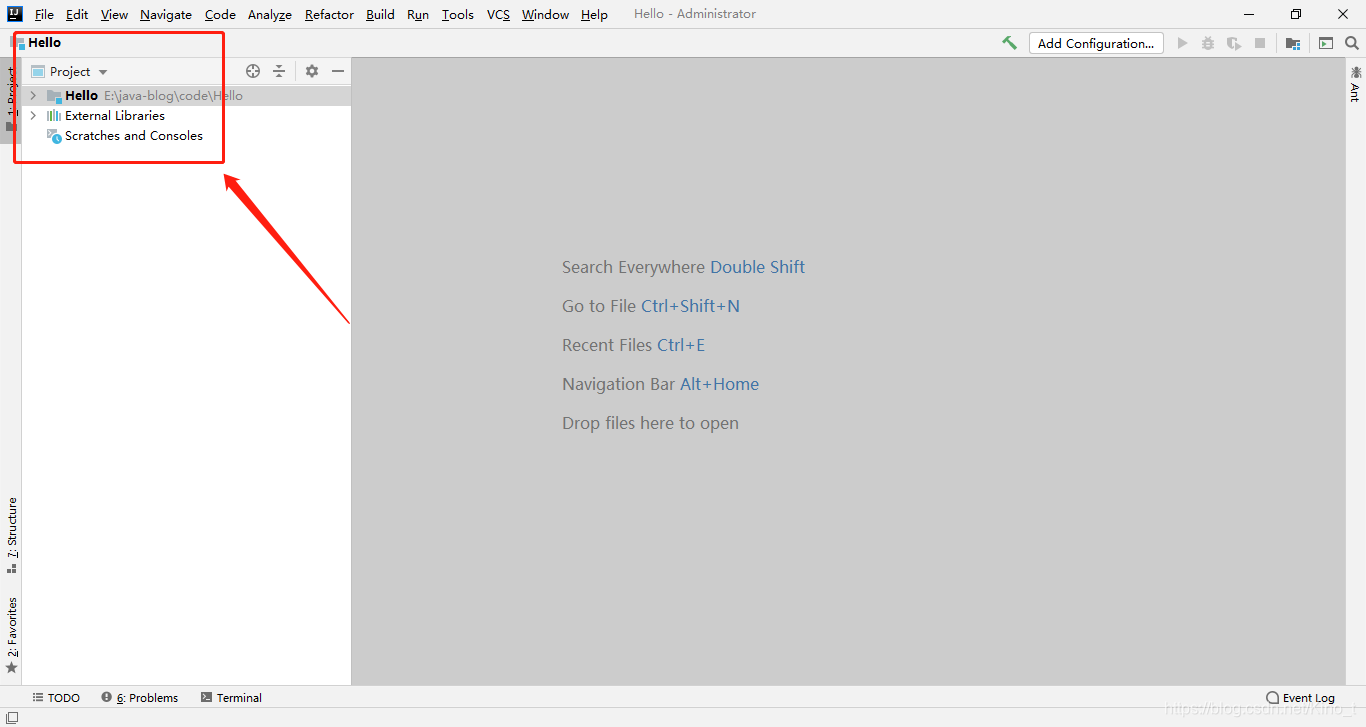Image resolution: width=1366 pixels, height=727 pixels.
Task: Toggle the 1: Project side tab
Action: [11, 100]
